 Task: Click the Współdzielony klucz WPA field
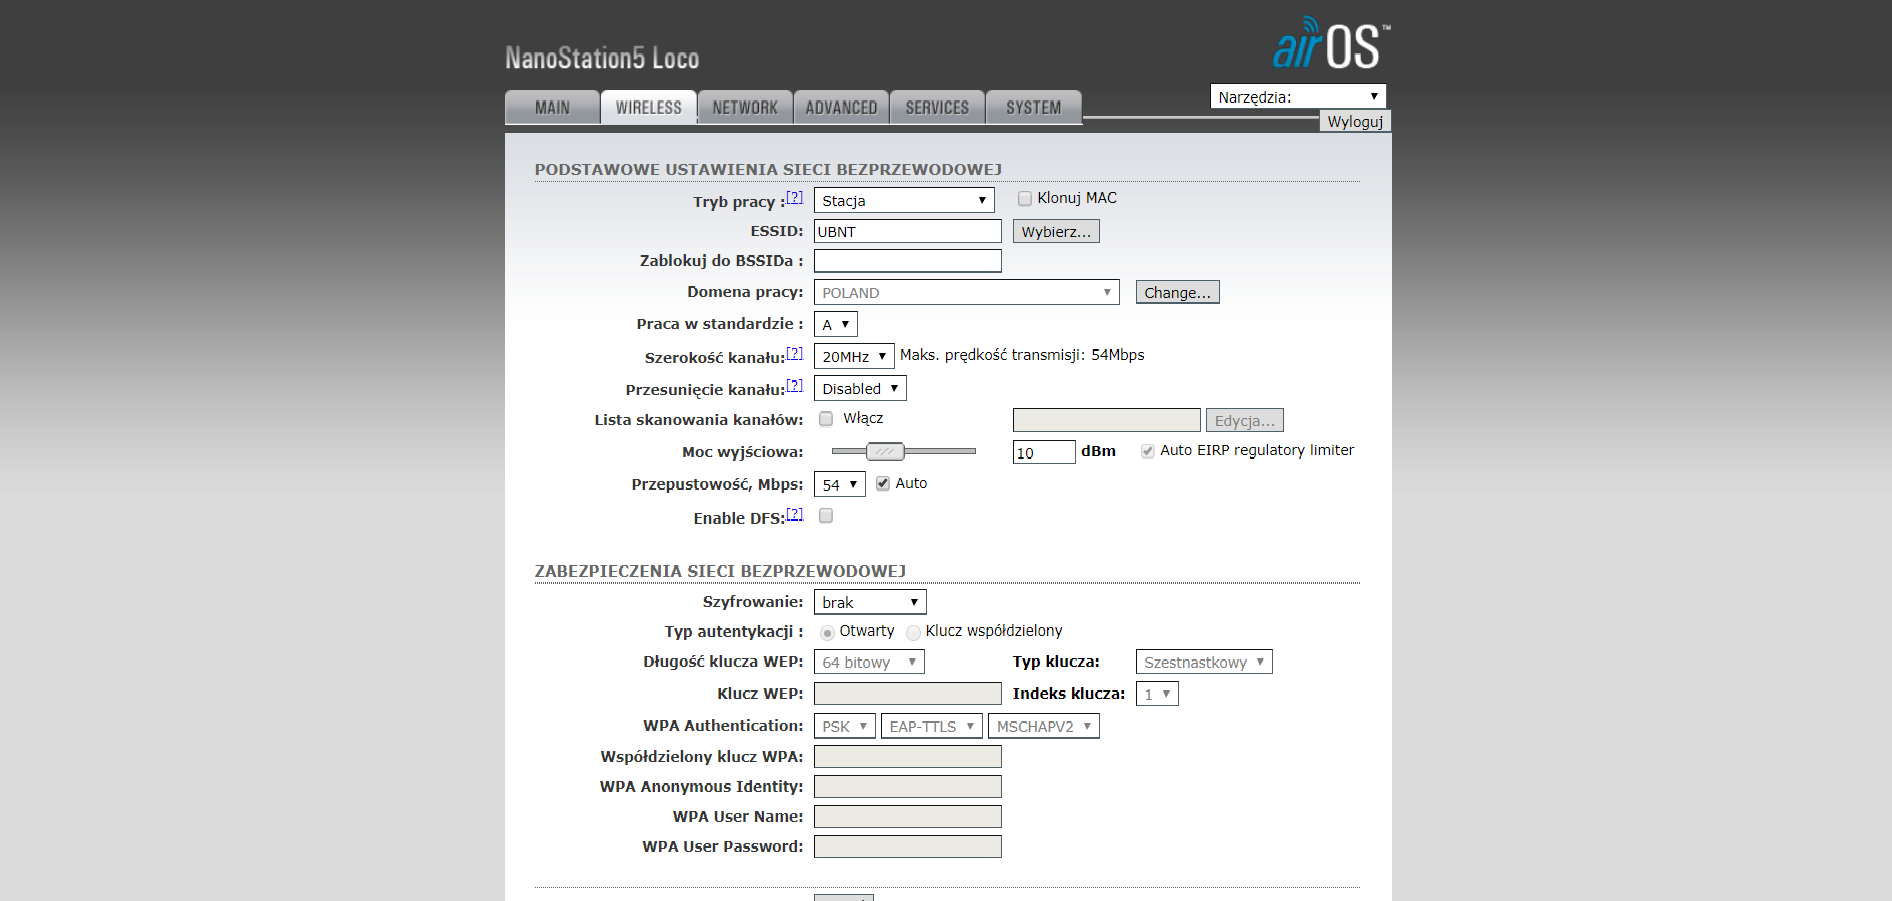click(x=908, y=757)
